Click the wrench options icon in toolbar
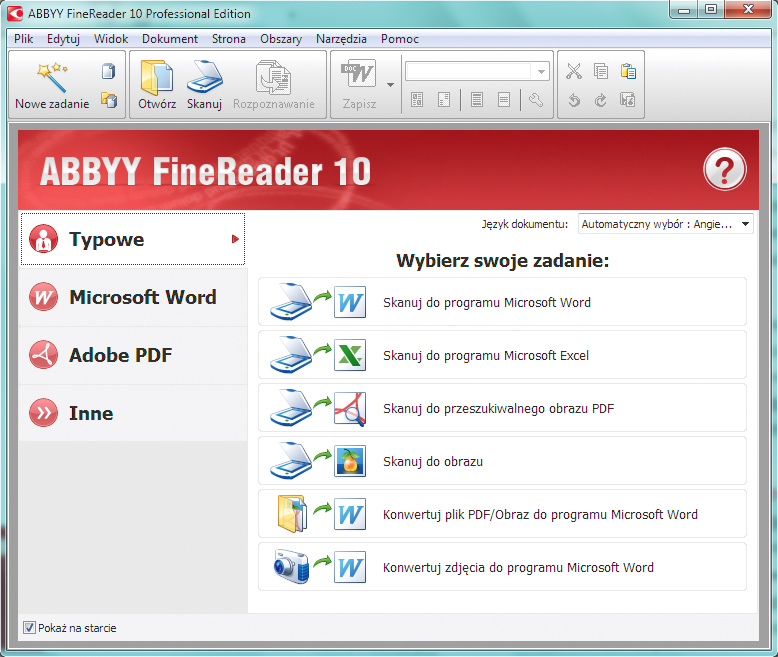778x657 pixels. (x=536, y=100)
